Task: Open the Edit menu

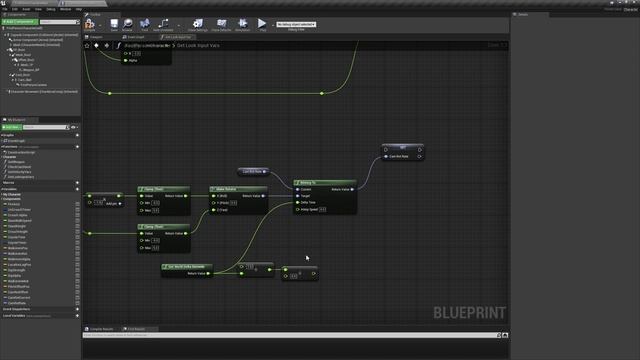Action: [x=15, y=9]
